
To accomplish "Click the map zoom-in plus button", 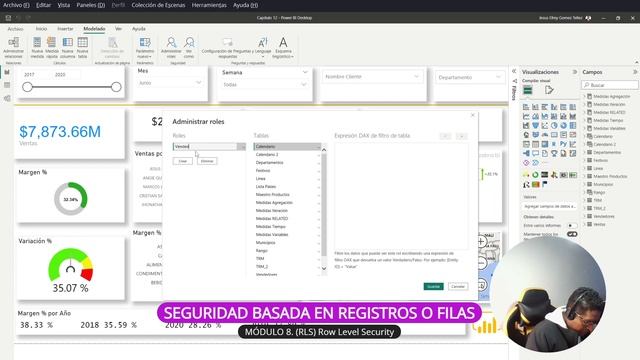I will 481,242.
